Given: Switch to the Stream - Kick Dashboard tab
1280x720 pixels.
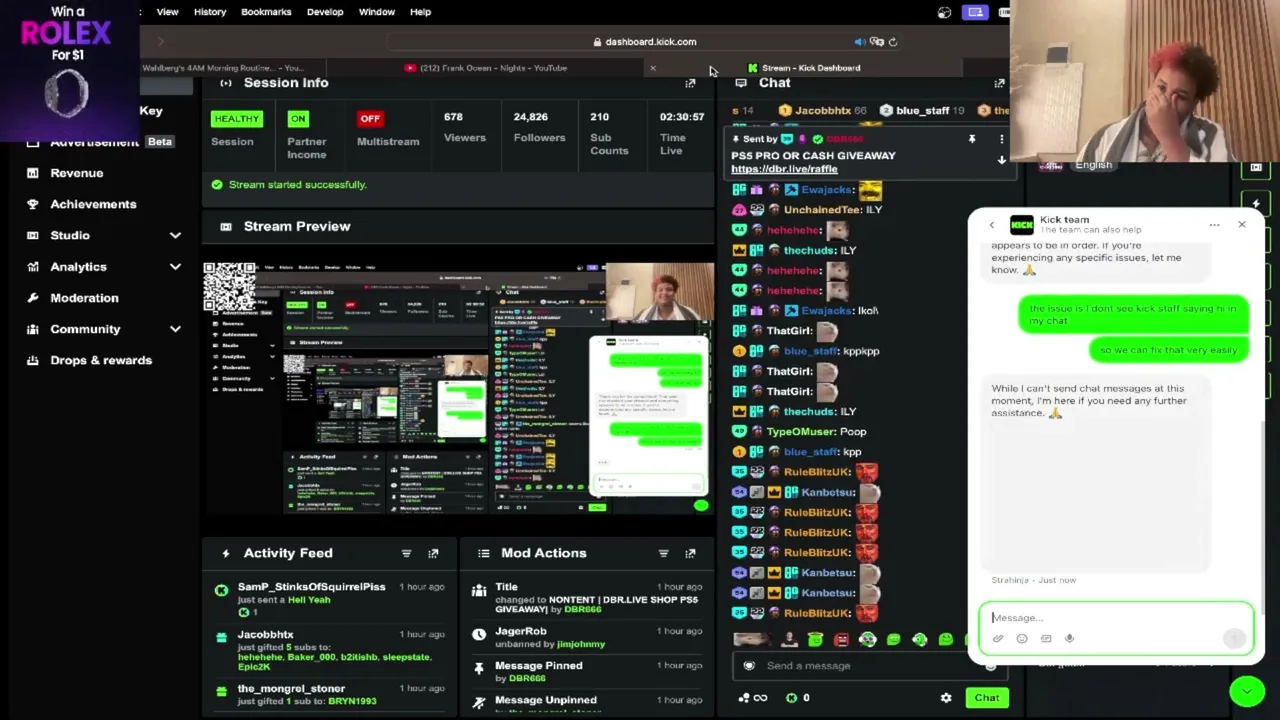Looking at the screenshot, I should [804, 68].
